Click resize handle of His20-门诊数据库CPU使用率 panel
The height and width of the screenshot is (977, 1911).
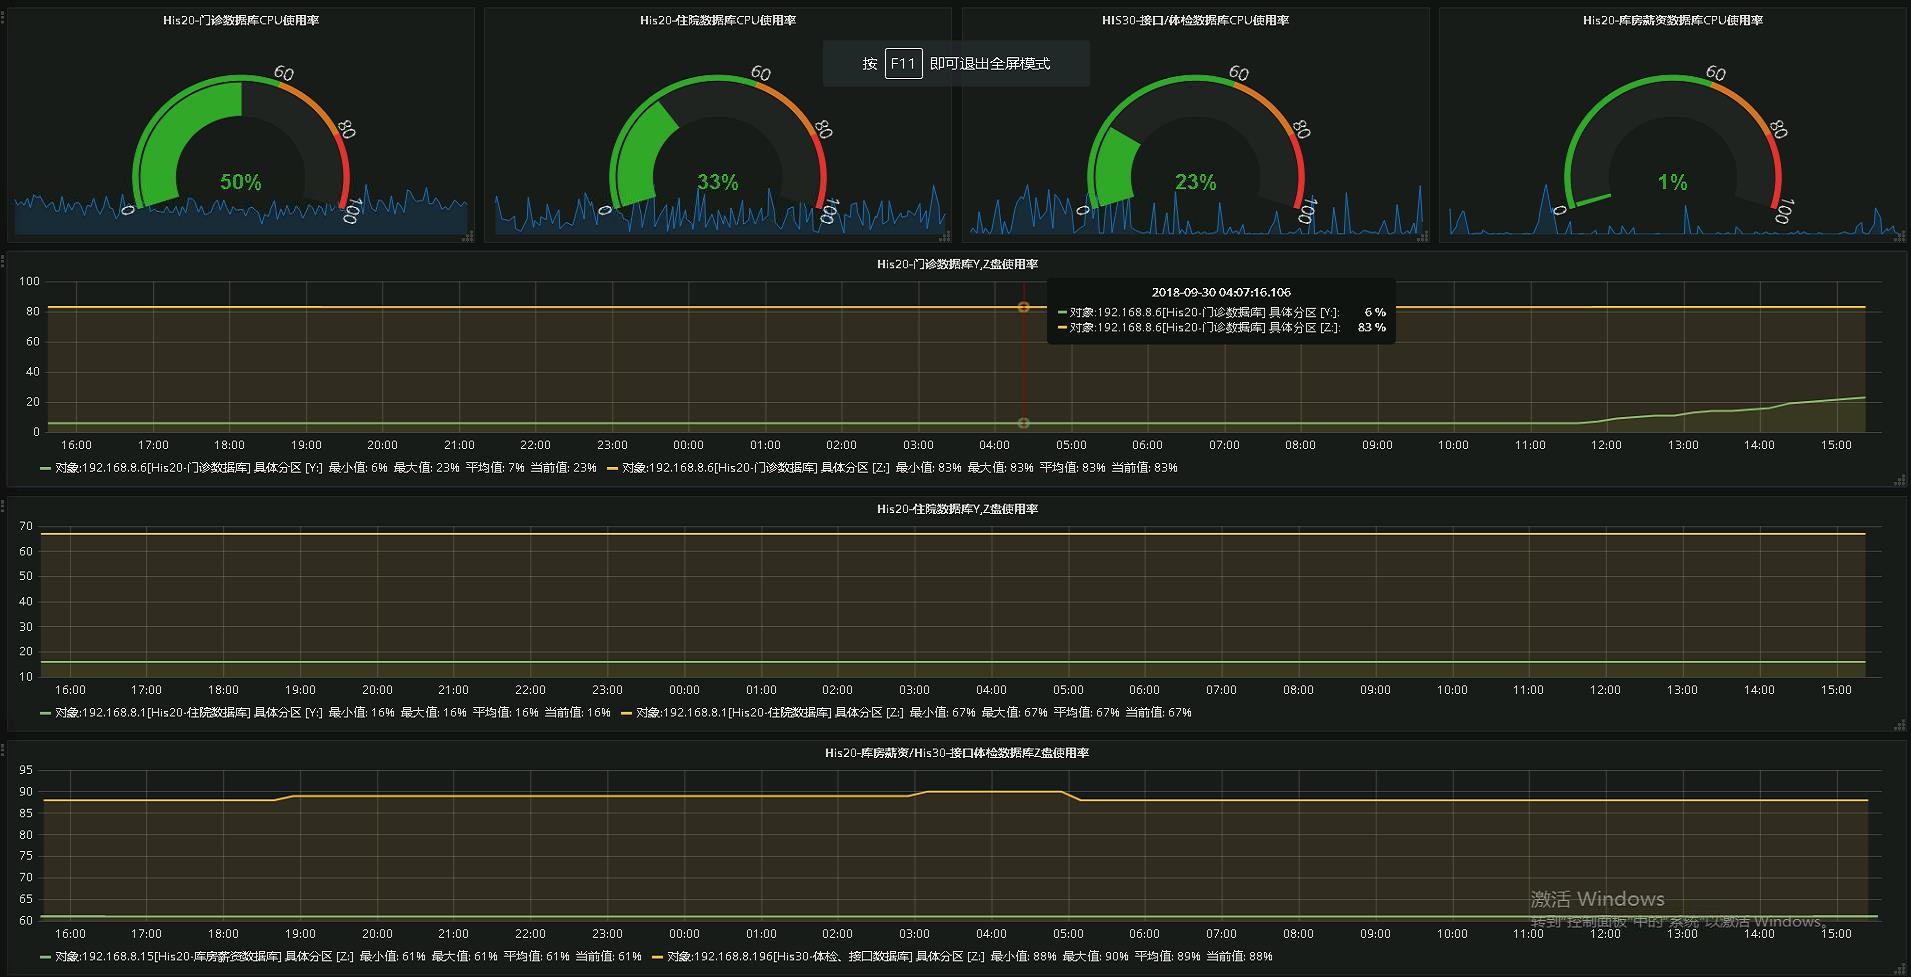point(467,237)
